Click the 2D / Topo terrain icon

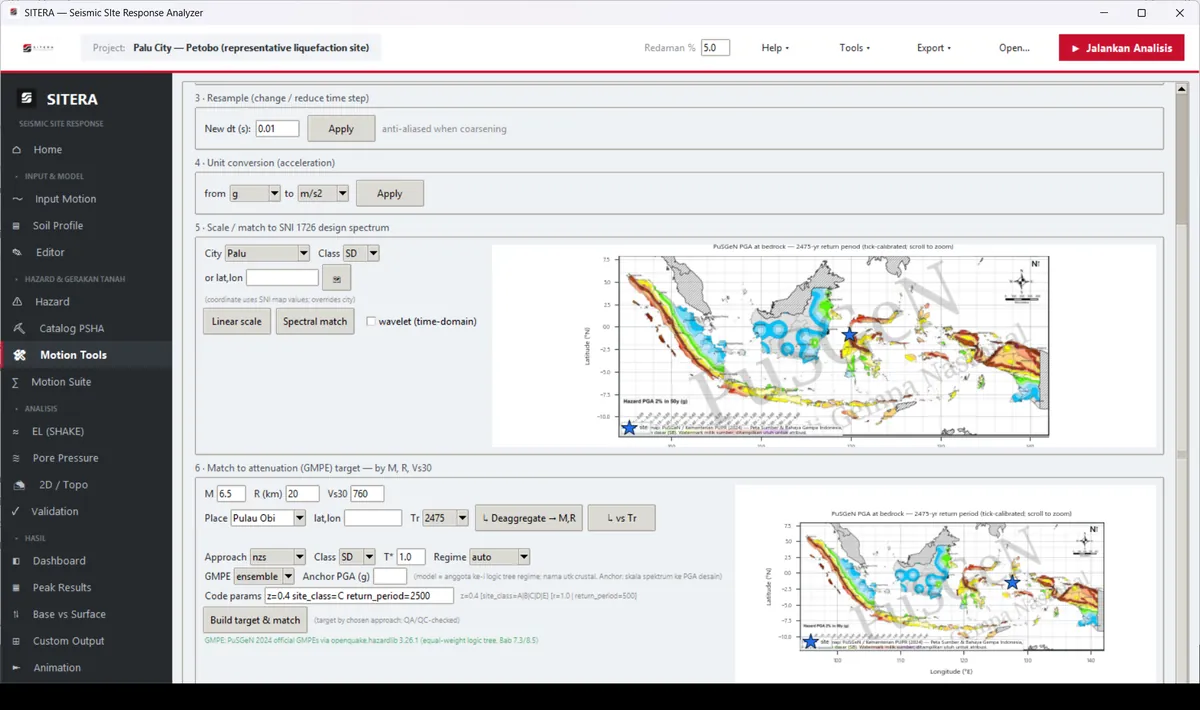pos(18,485)
